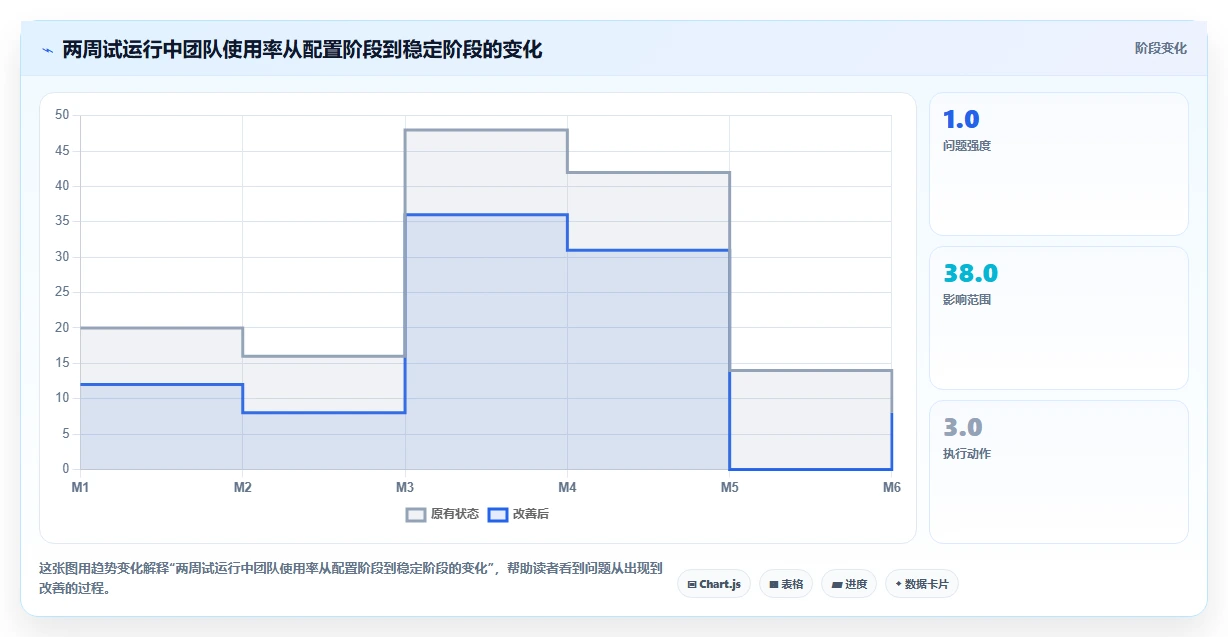Click the 问题强度 label
This screenshot has height=637, width=1228.
point(967,146)
